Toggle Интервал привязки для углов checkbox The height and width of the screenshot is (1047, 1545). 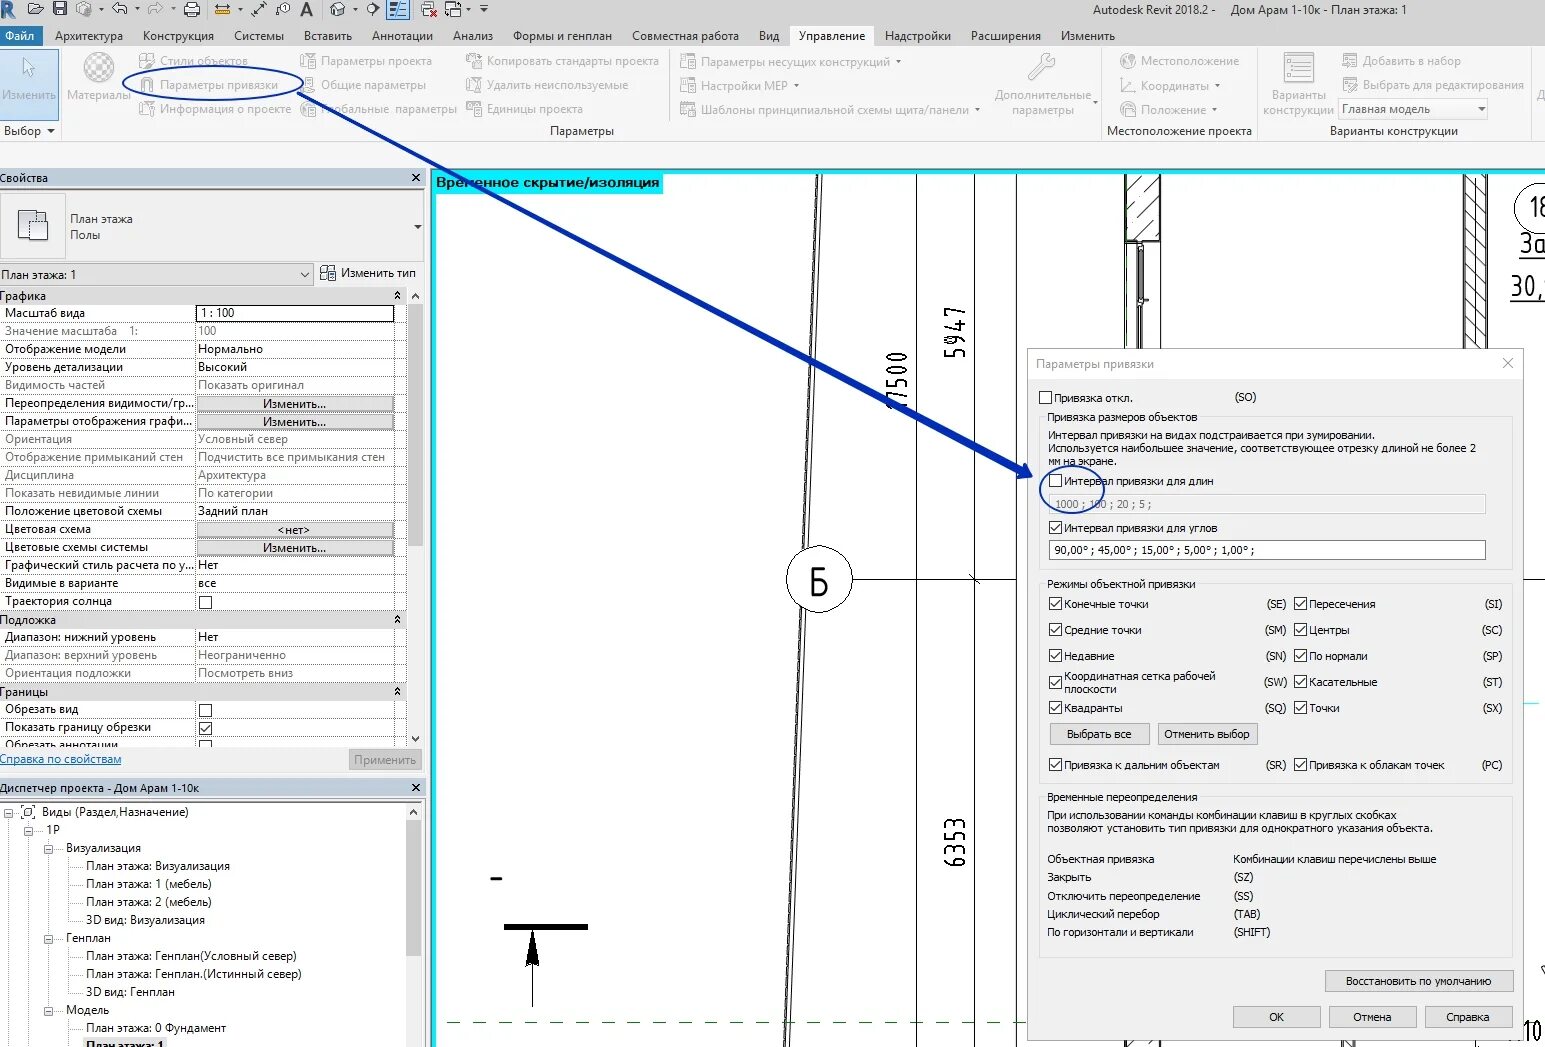tap(1056, 528)
